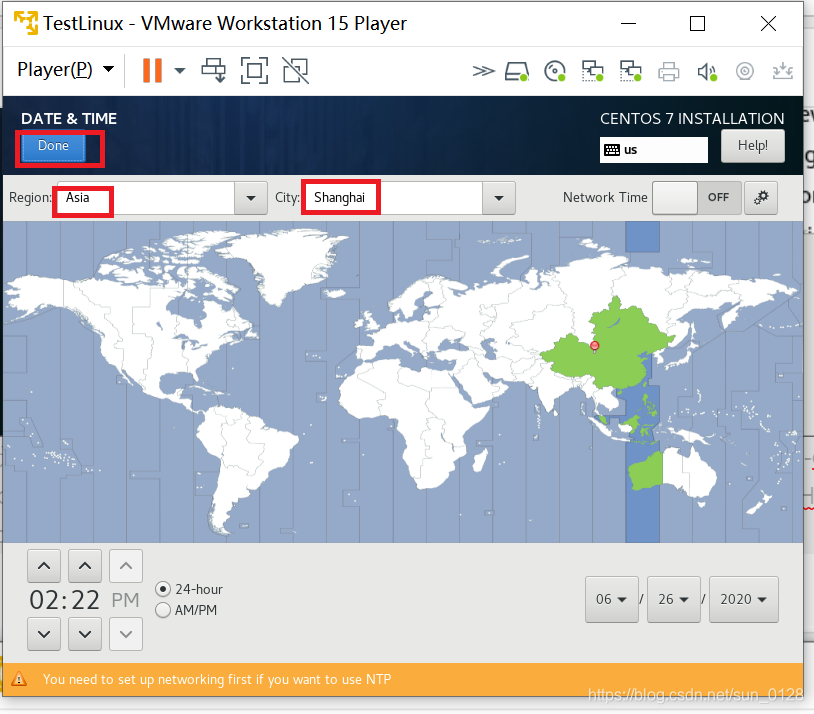Click the second network adapter icon
Screen dimensions: 814x714
630,71
